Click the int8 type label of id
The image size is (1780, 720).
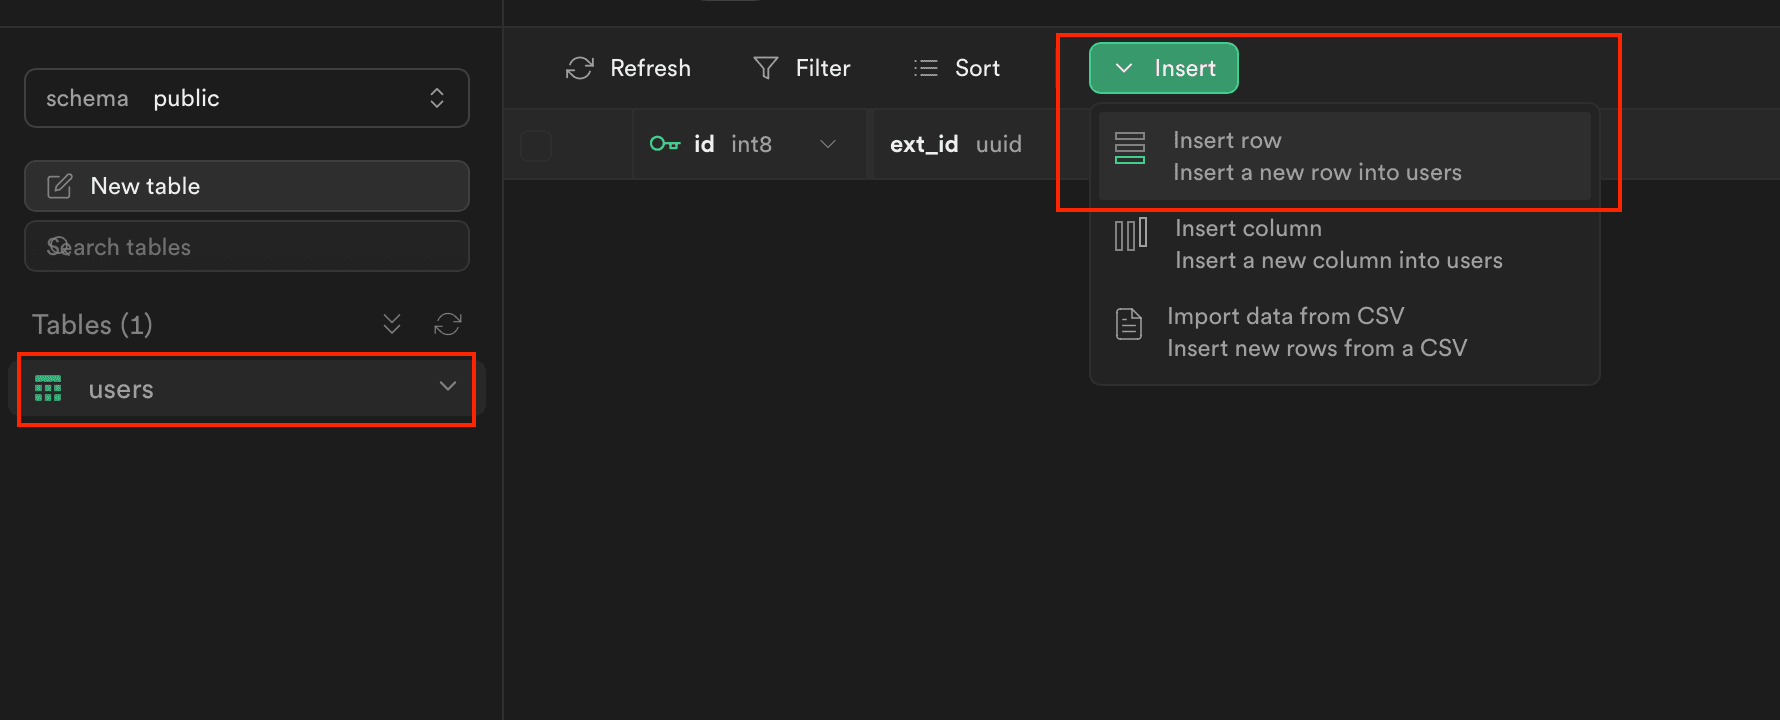click(x=751, y=144)
